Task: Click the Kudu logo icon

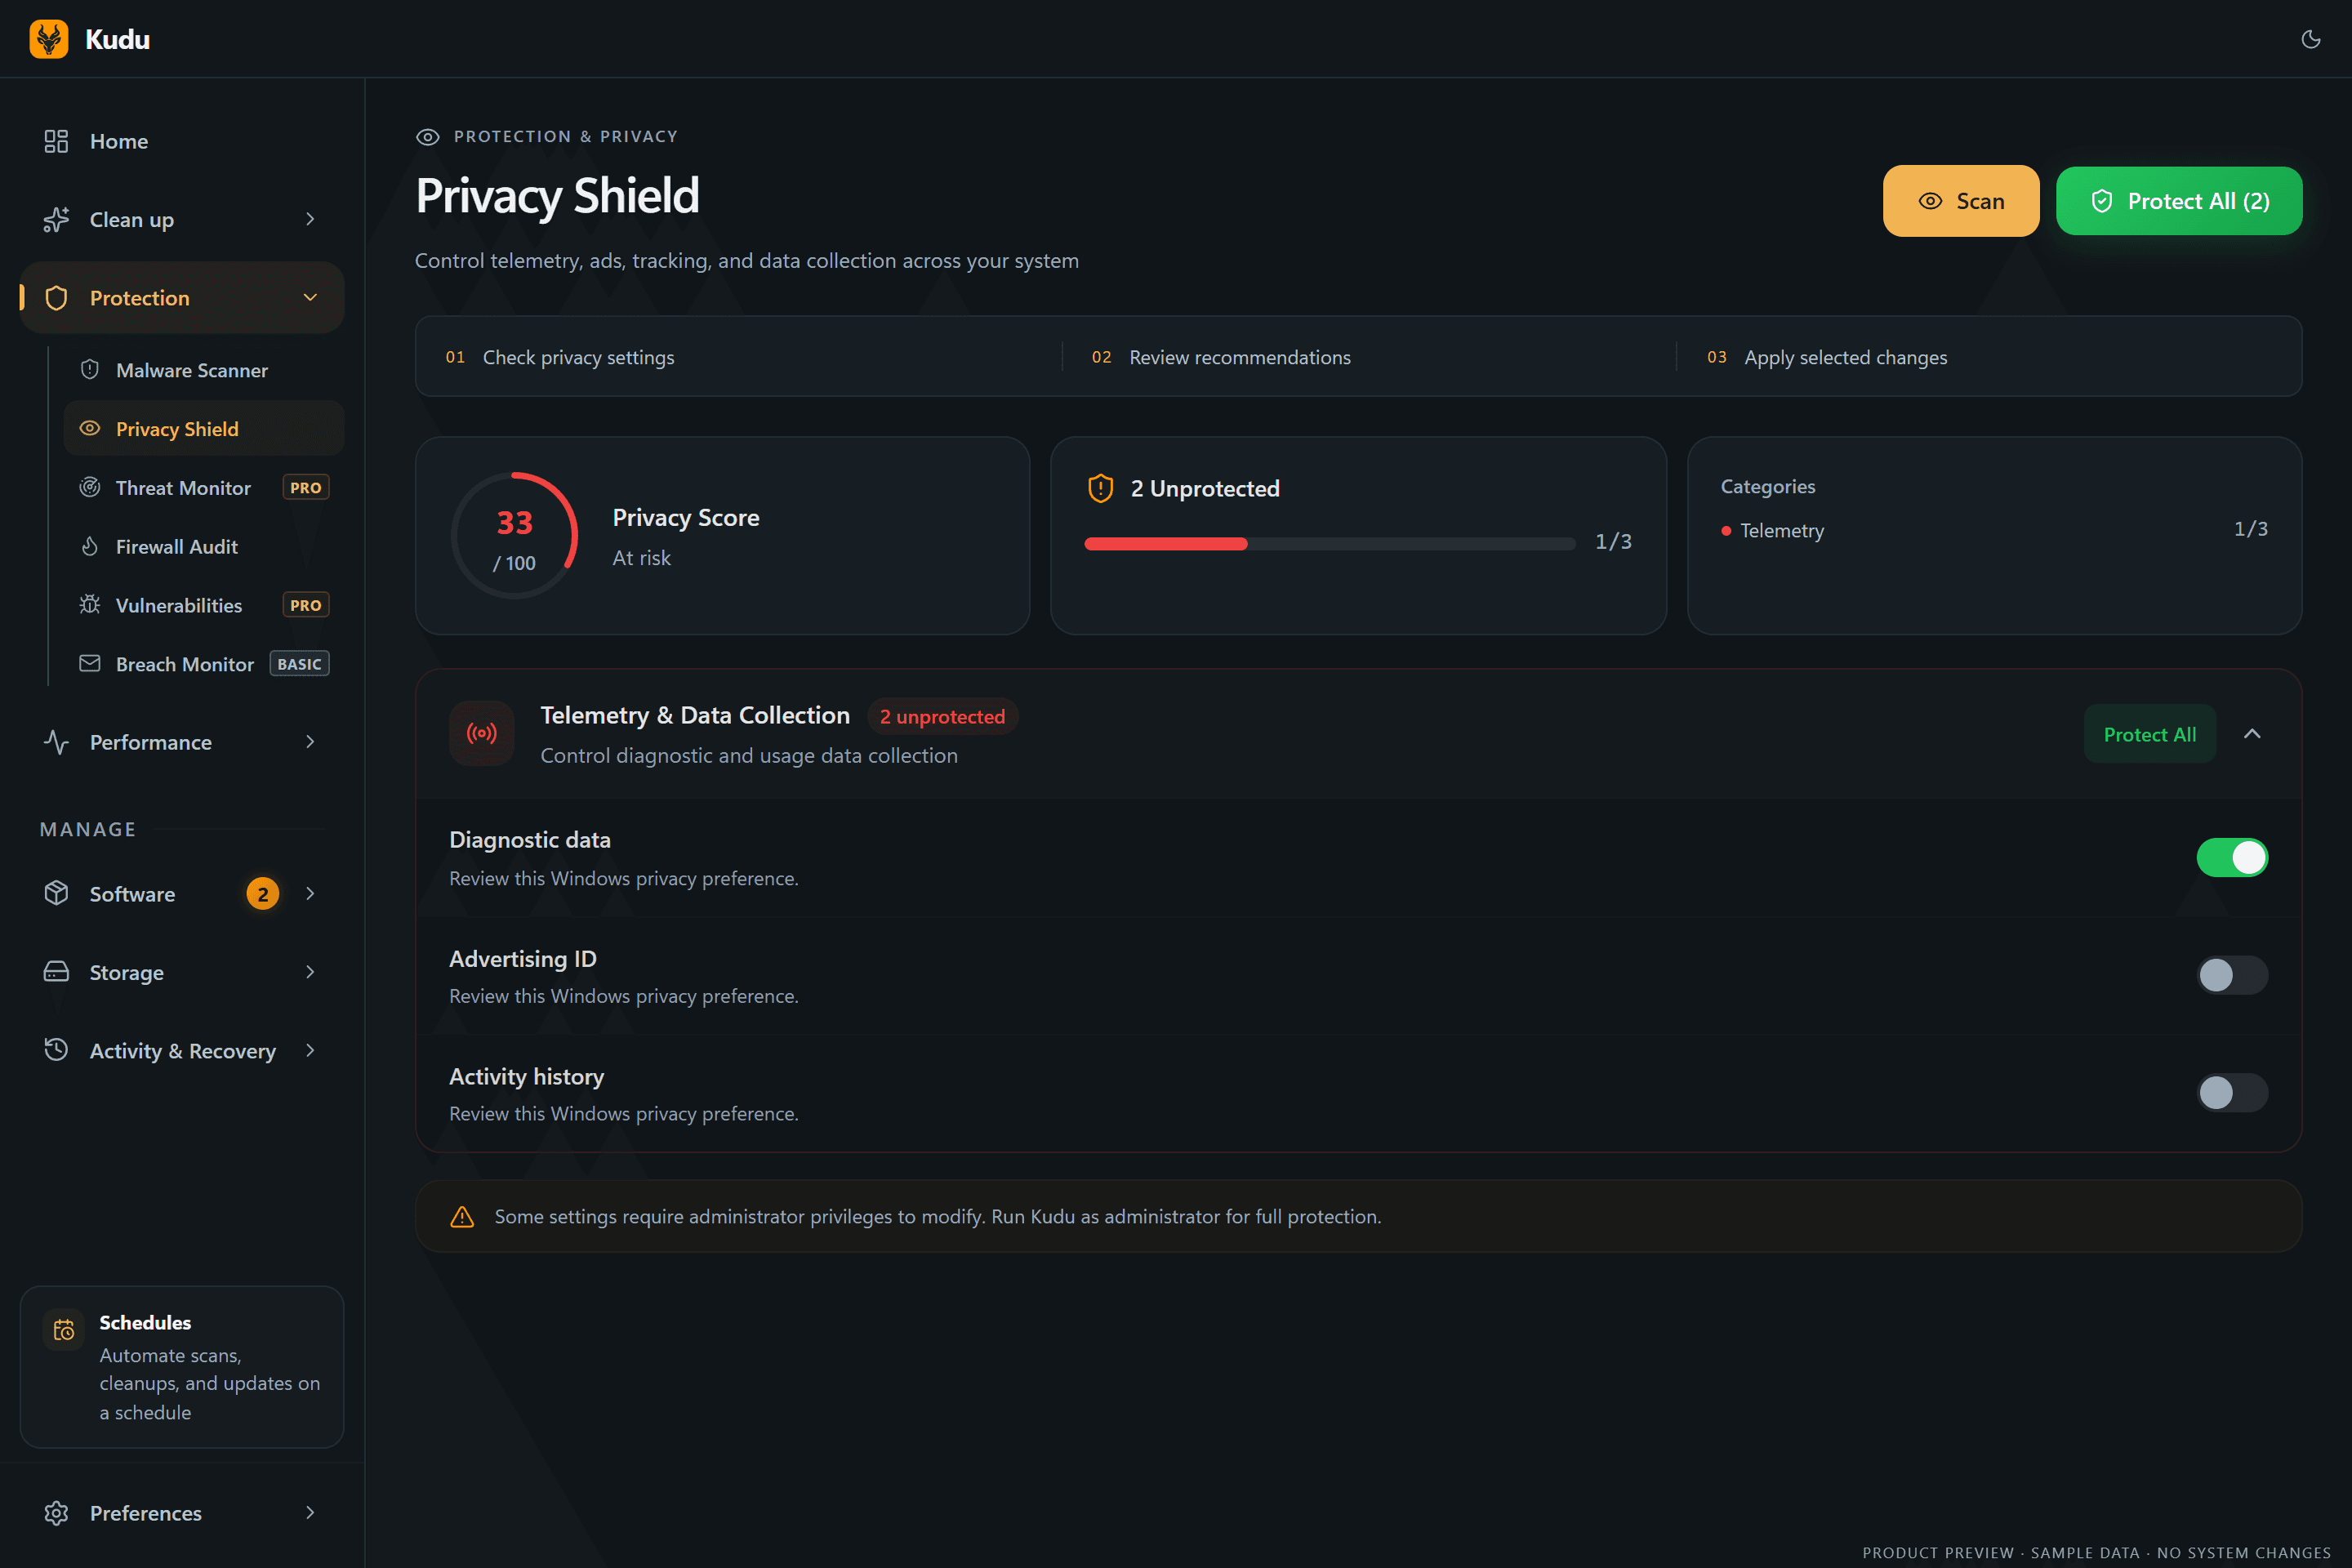Action: pos(49,39)
